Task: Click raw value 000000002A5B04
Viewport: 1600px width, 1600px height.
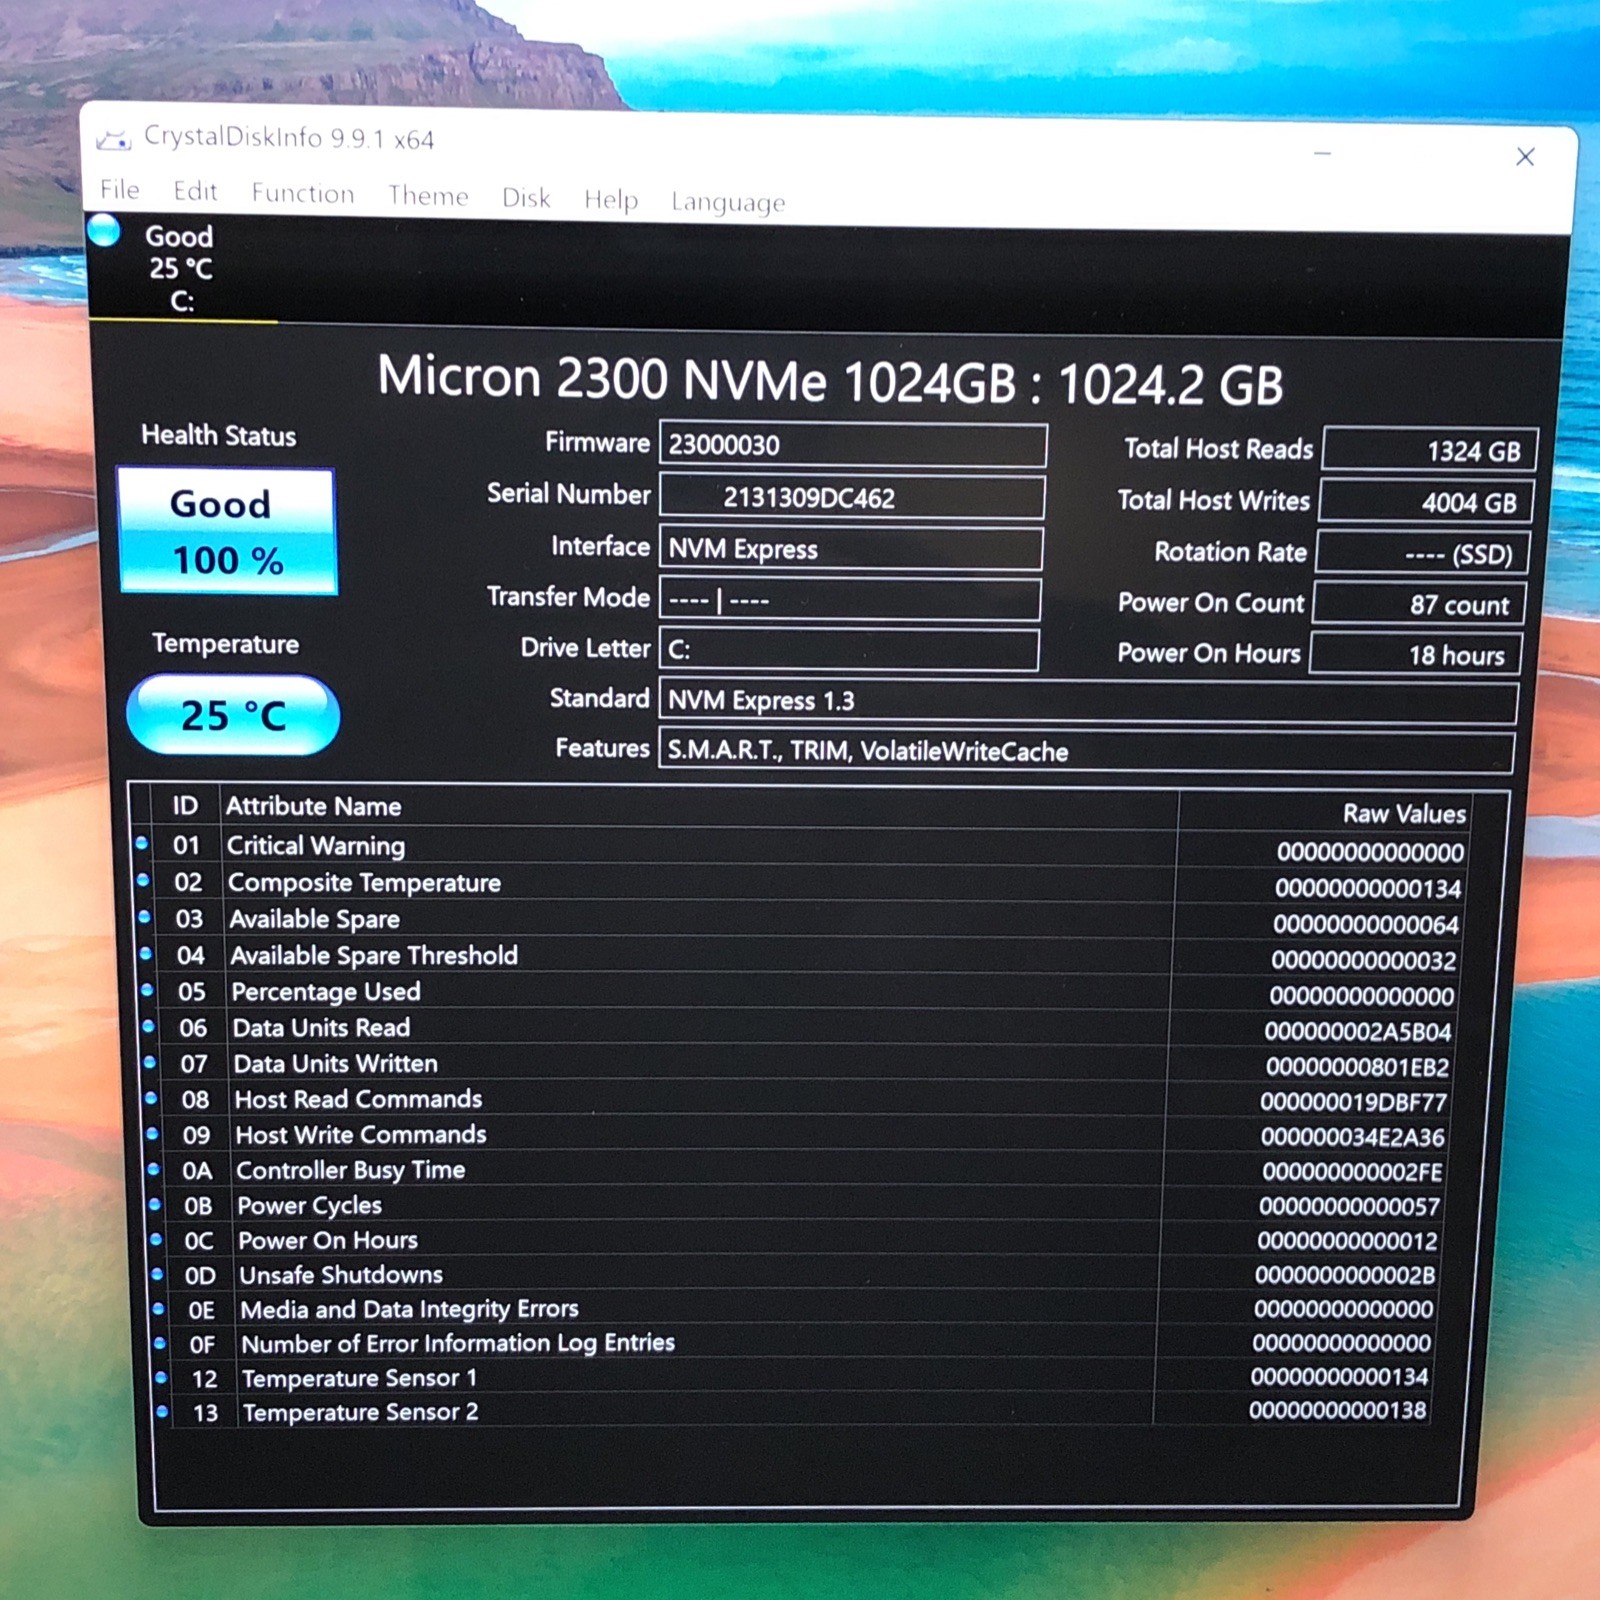Action: [1357, 1031]
